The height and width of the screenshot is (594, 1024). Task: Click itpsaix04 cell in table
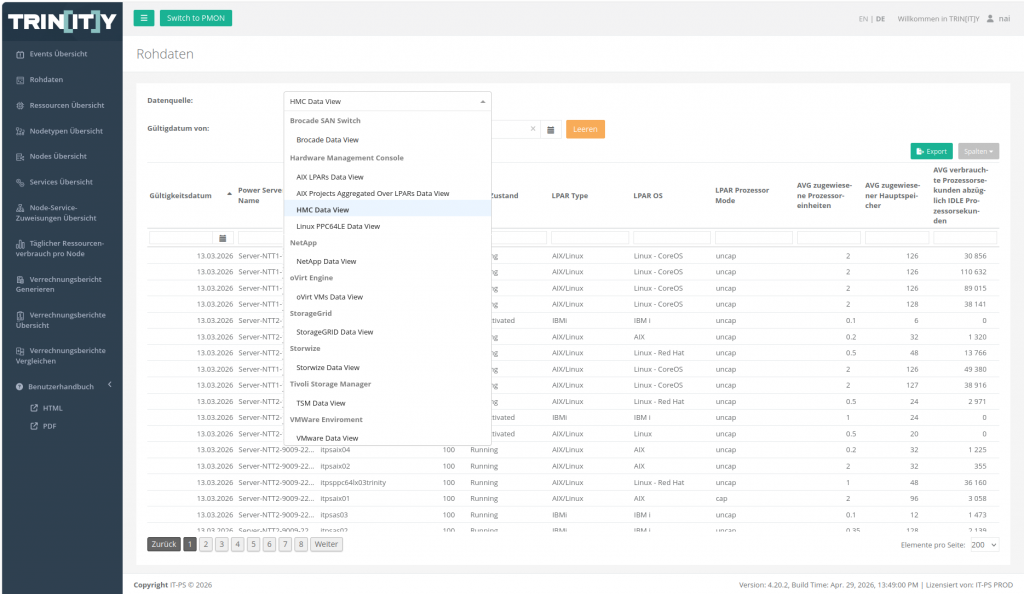coord(335,450)
